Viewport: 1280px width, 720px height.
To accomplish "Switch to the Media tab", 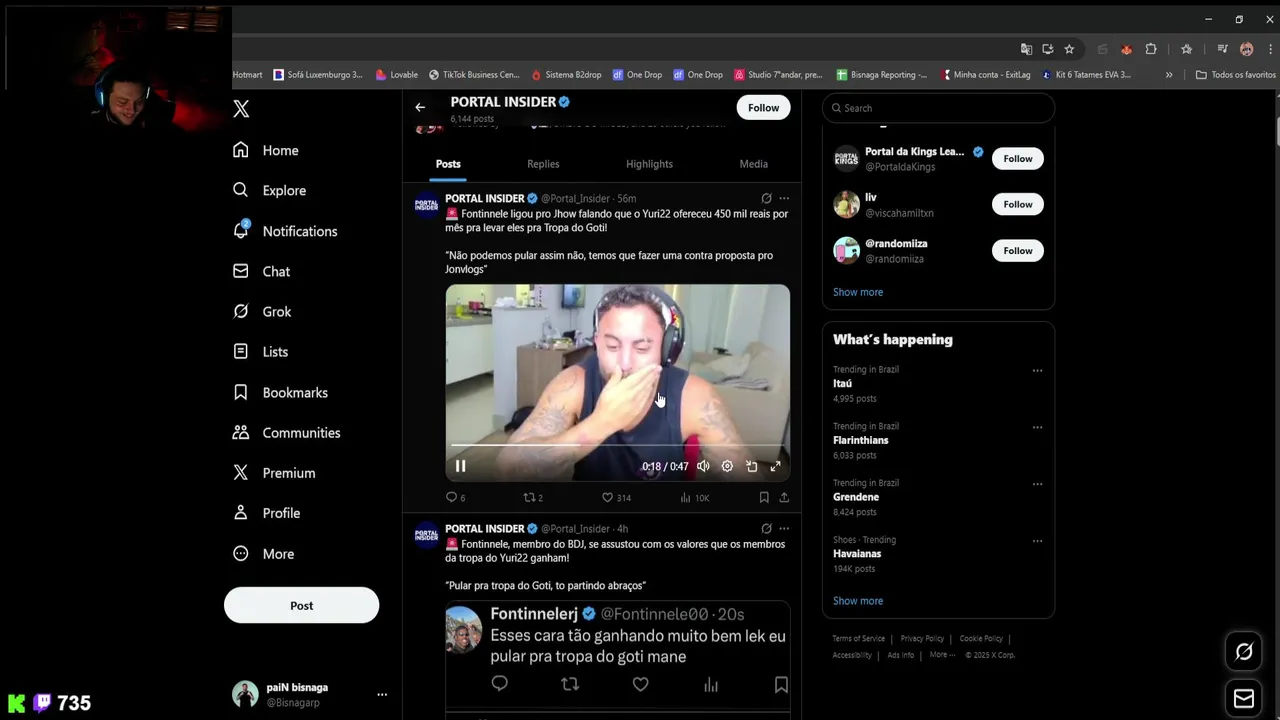I will coord(753,164).
